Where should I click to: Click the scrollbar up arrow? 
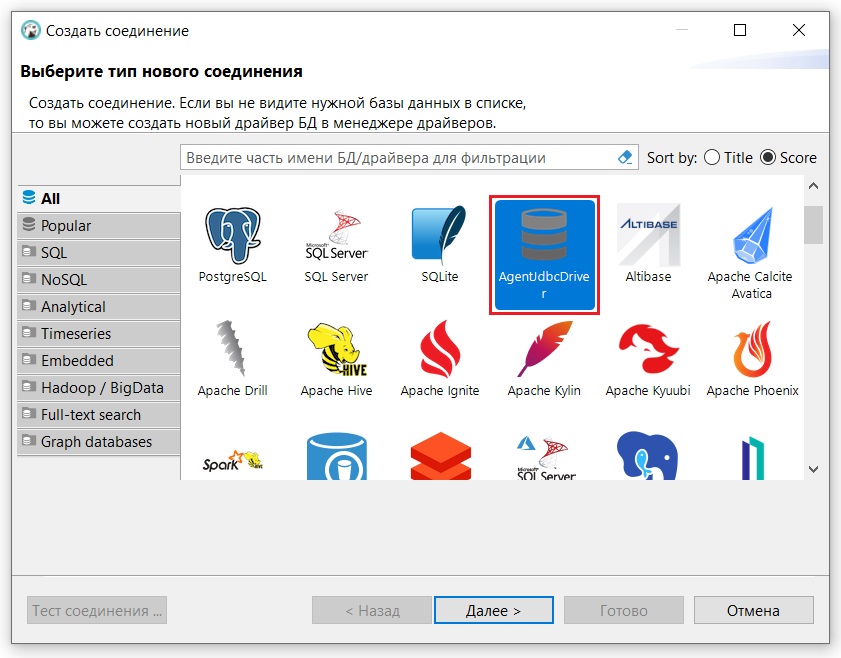(x=814, y=186)
